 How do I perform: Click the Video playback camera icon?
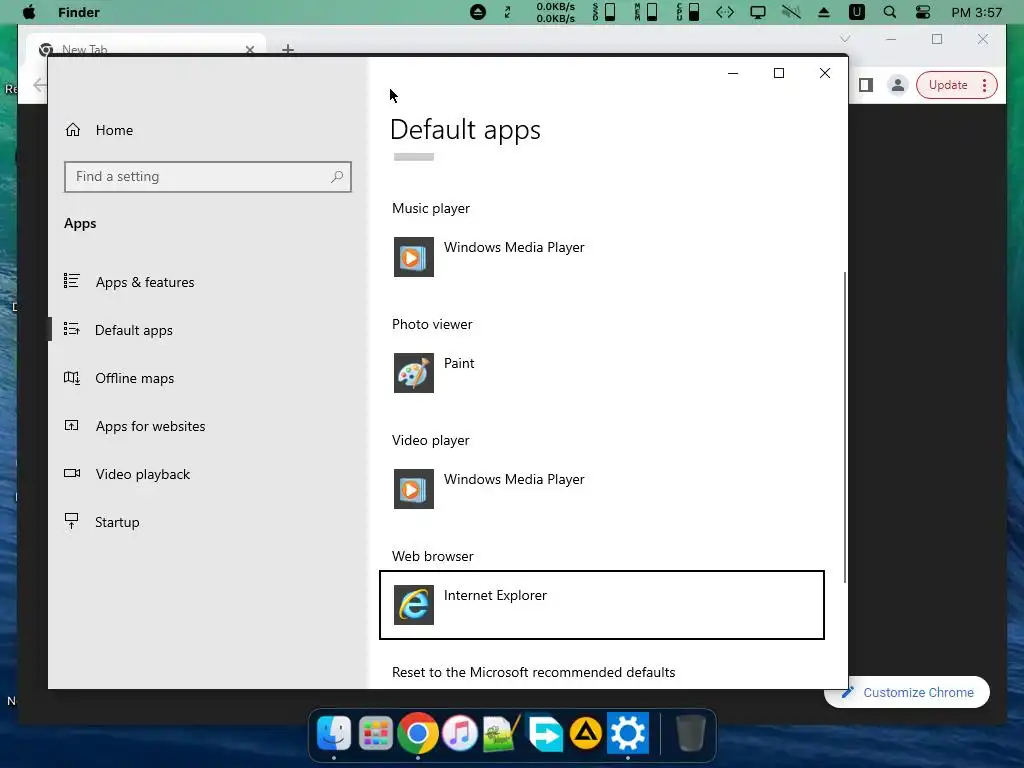point(72,473)
